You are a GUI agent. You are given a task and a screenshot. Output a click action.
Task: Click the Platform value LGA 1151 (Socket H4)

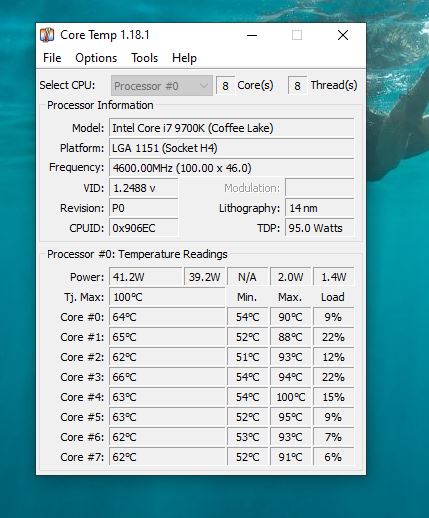click(231, 148)
